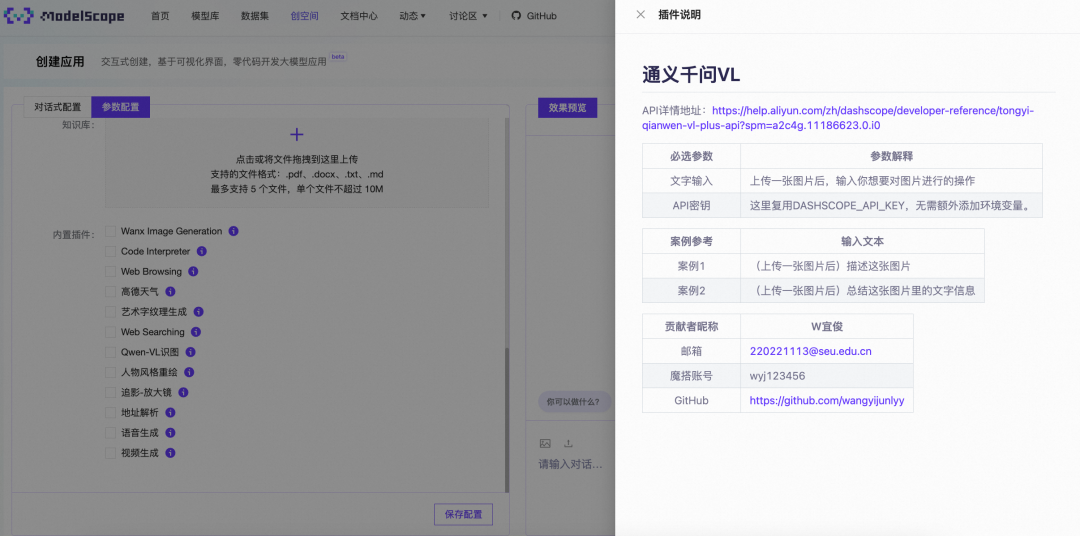
Task: Enable the 语音生成 checkbox
Action: click(110, 433)
